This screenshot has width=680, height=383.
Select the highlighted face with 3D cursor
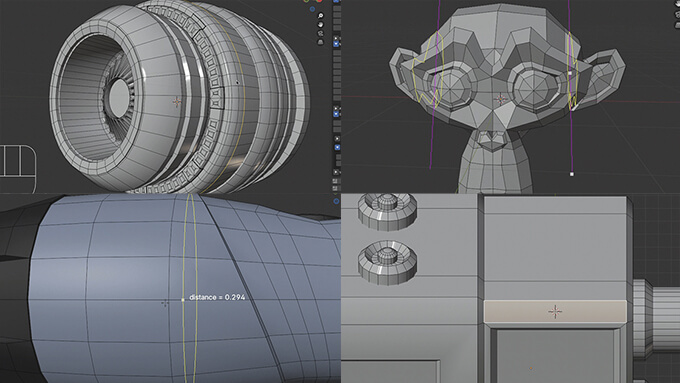pyautogui.click(x=555, y=311)
